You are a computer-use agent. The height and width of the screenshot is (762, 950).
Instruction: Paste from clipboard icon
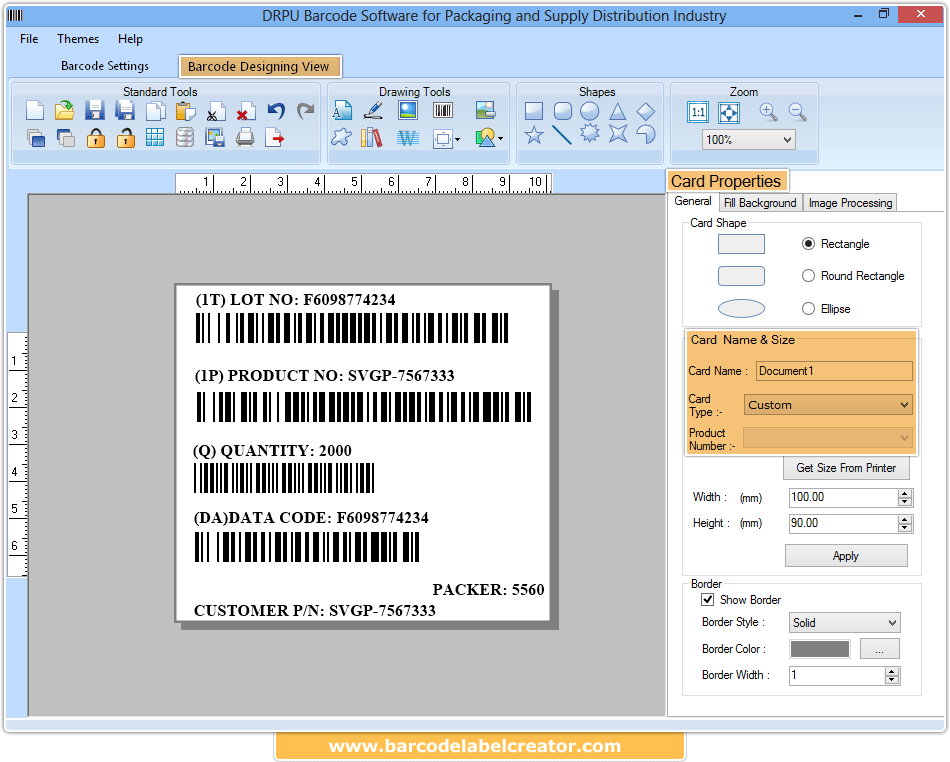(185, 111)
